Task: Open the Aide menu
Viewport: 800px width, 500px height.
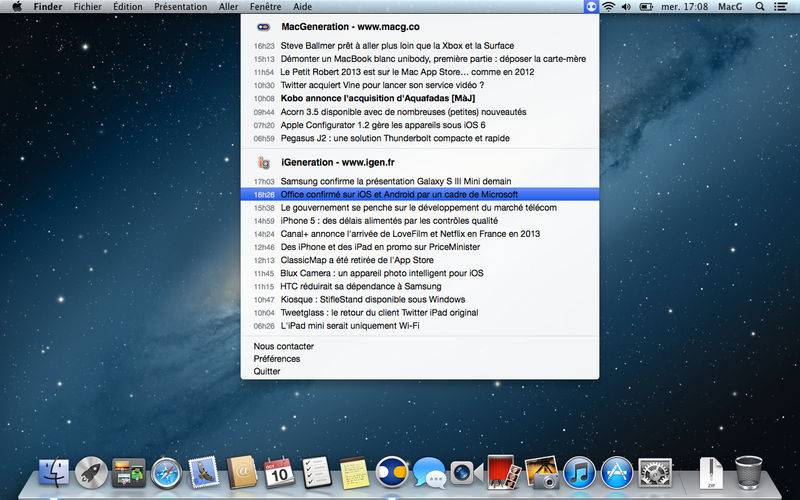Action: 303,7
